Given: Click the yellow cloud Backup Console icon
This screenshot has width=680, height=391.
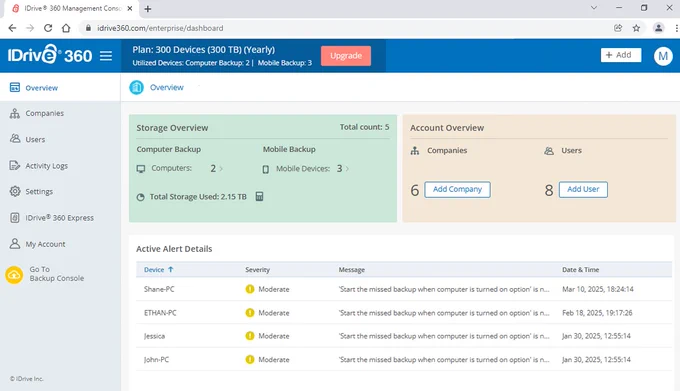Looking at the screenshot, I should [14, 275].
